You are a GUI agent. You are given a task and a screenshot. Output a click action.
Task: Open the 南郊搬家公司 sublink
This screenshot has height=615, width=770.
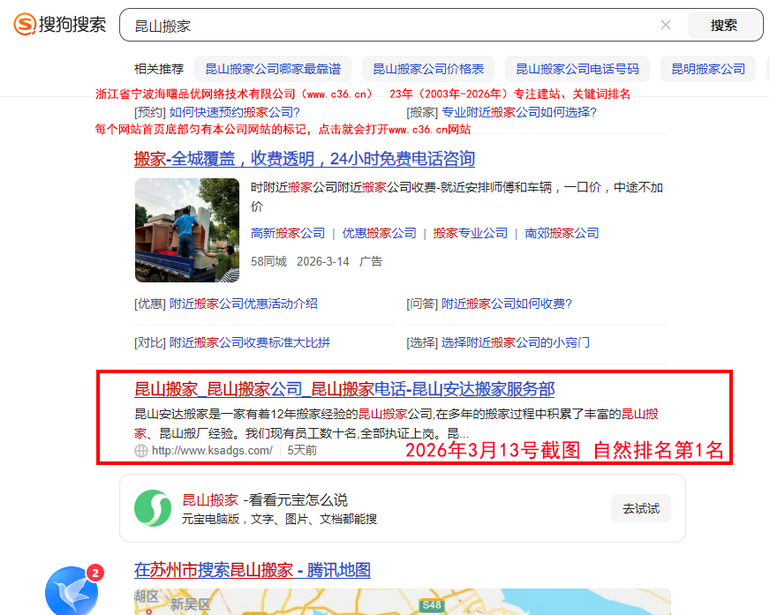coord(561,233)
